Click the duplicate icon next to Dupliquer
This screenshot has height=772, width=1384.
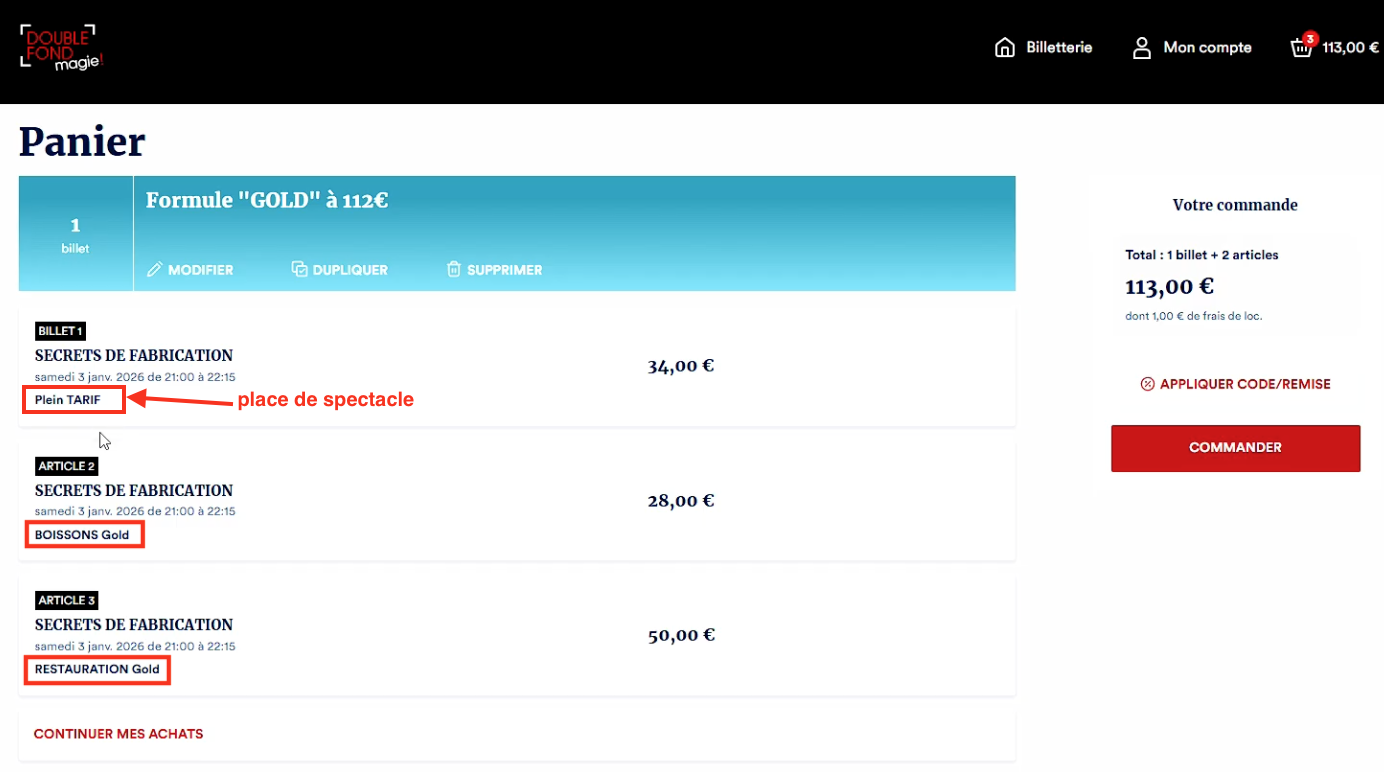pyautogui.click(x=299, y=270)
